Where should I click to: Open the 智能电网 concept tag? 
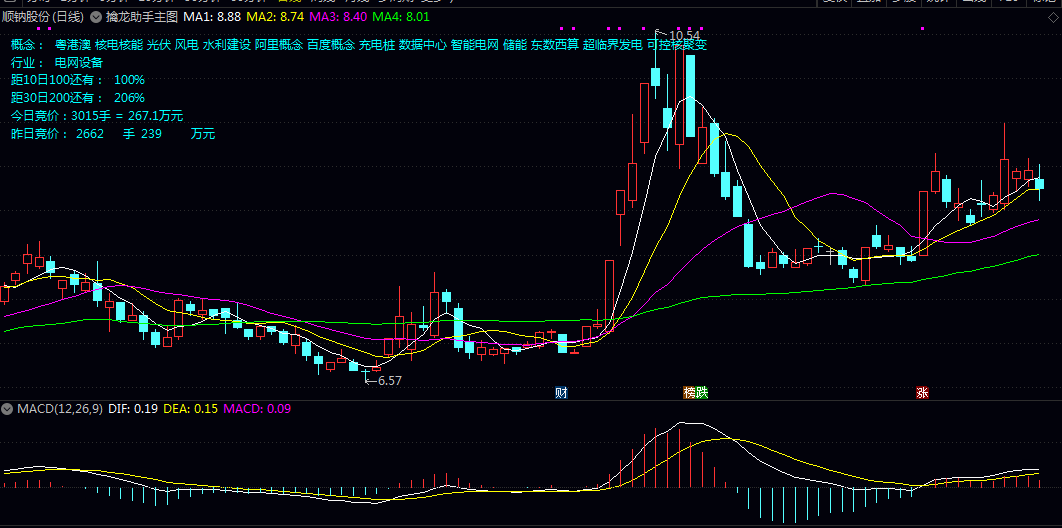click(x=475, y=45)
